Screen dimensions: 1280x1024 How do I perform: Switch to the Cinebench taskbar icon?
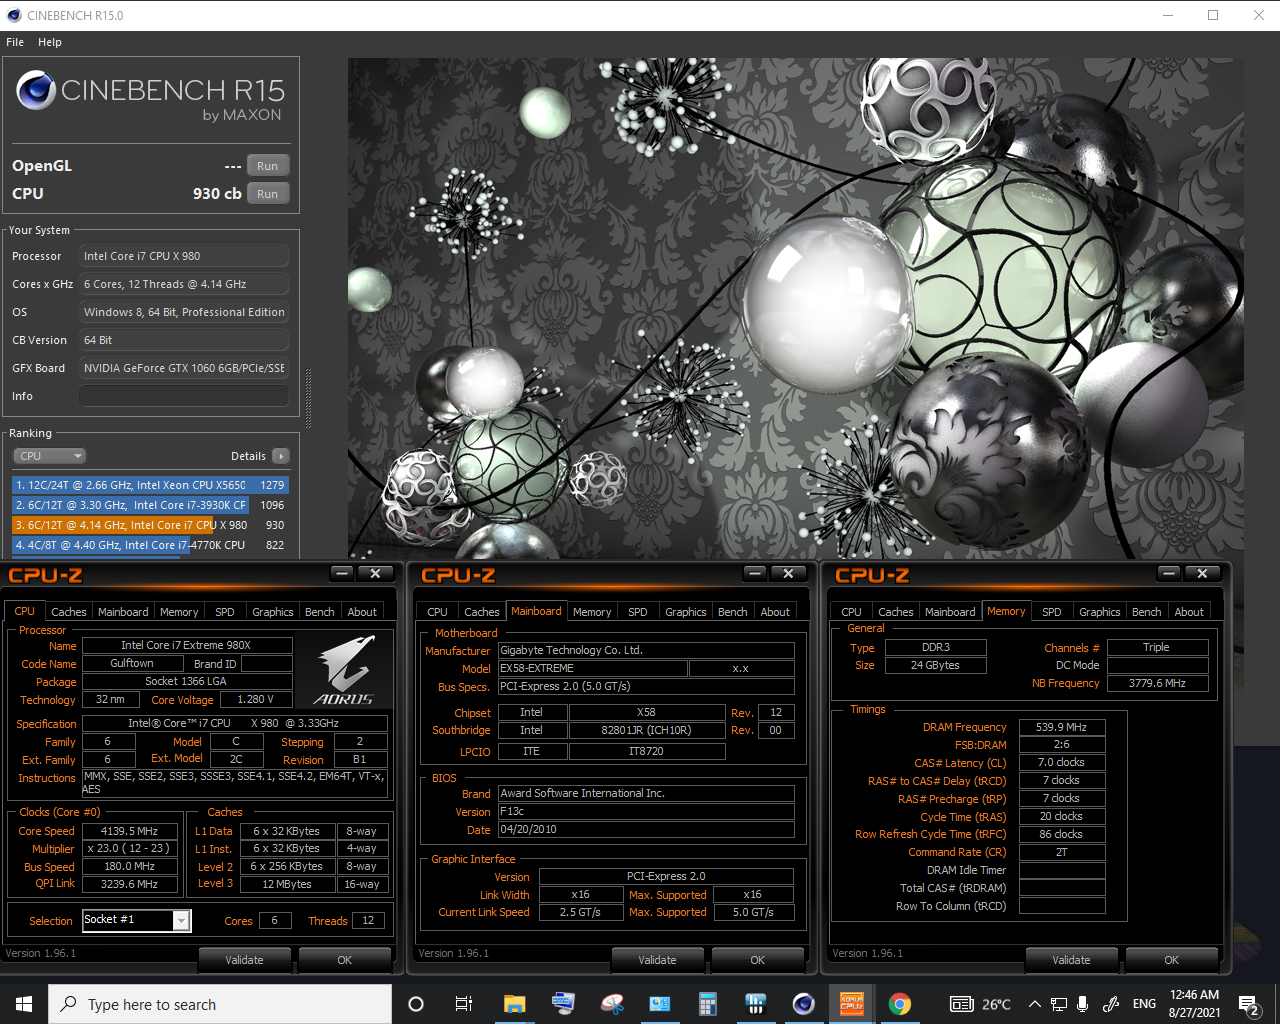pos(803,1004)
